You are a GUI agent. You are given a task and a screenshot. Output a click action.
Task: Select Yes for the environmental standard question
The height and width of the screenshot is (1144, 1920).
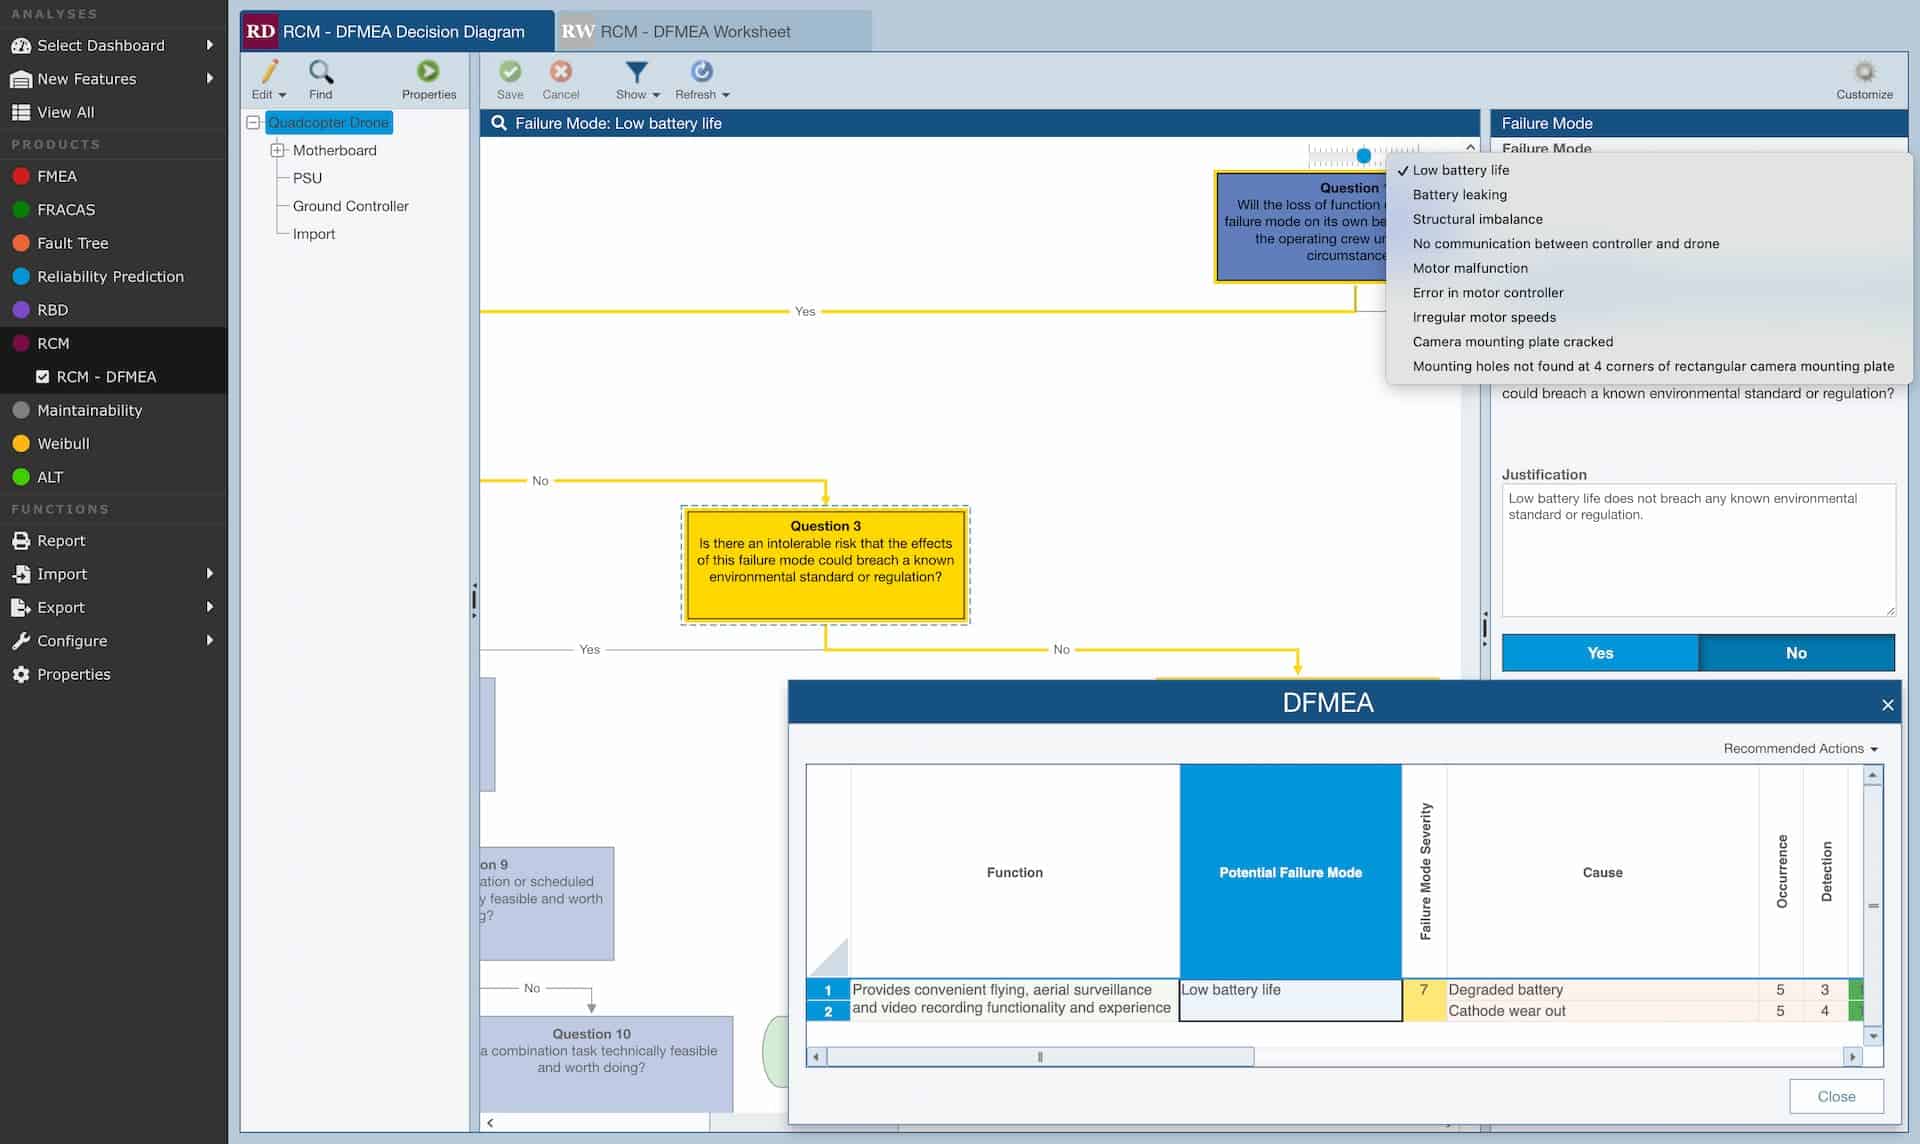pyautogui.click(x=1599, y=652)
